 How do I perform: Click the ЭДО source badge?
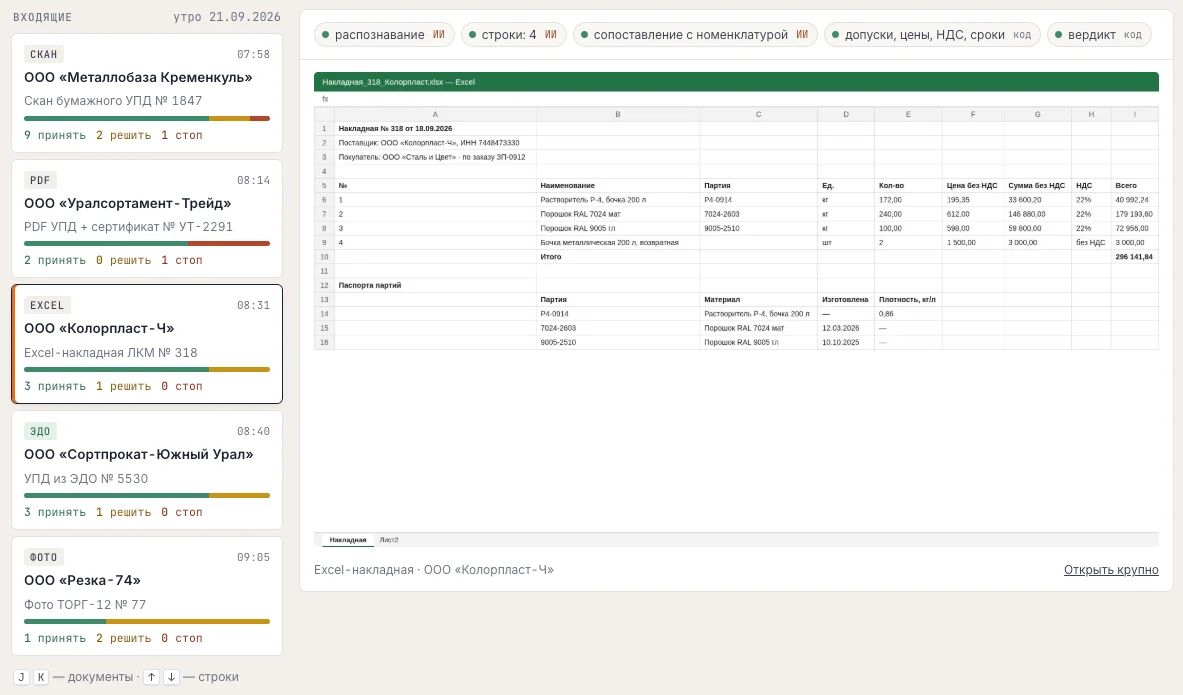point(40,432)
